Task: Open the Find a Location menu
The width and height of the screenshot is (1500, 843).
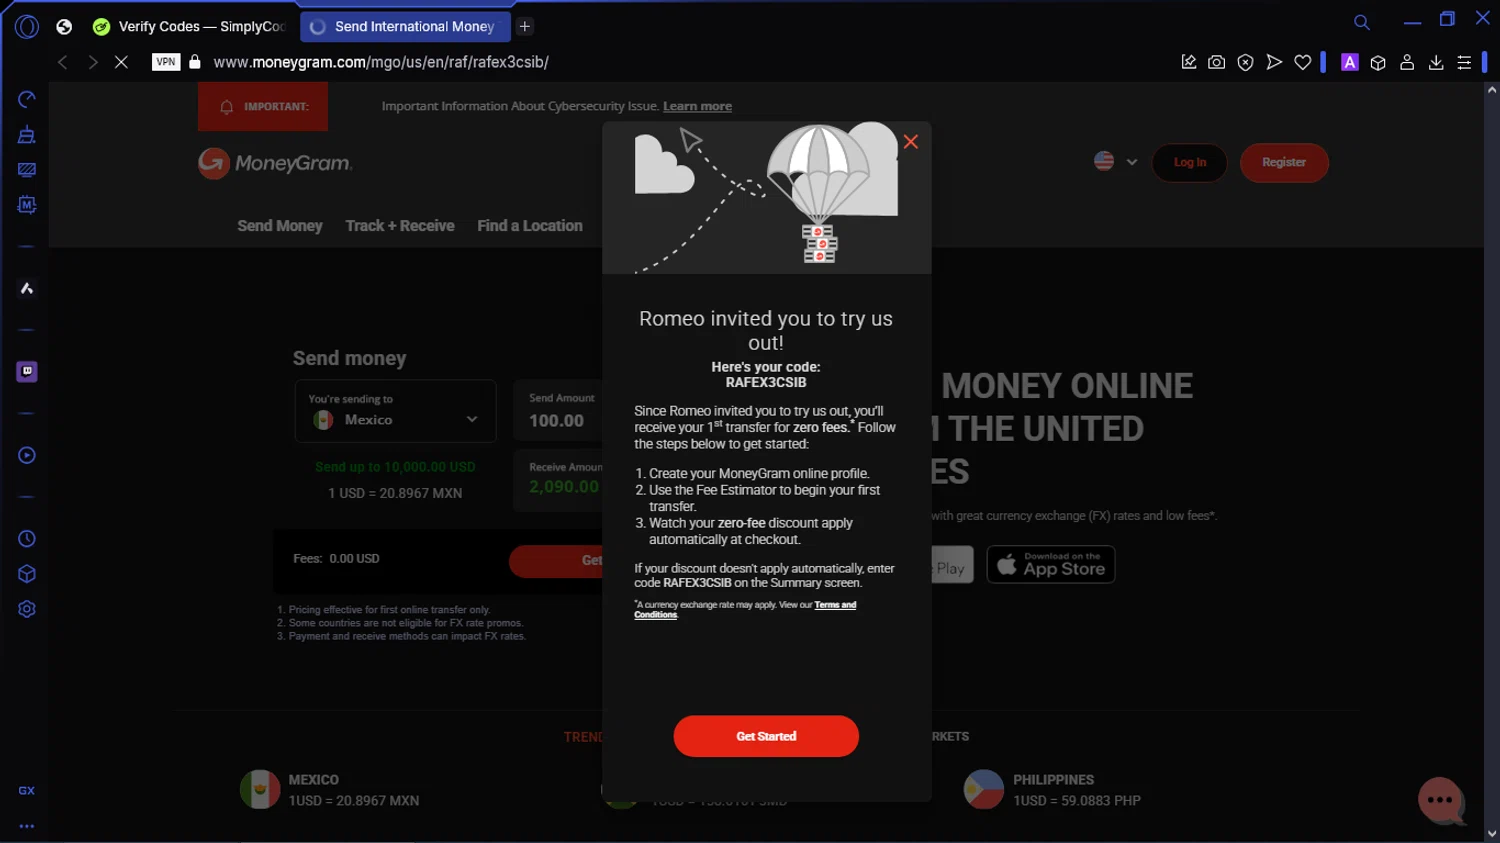Action: pos(530,226)
